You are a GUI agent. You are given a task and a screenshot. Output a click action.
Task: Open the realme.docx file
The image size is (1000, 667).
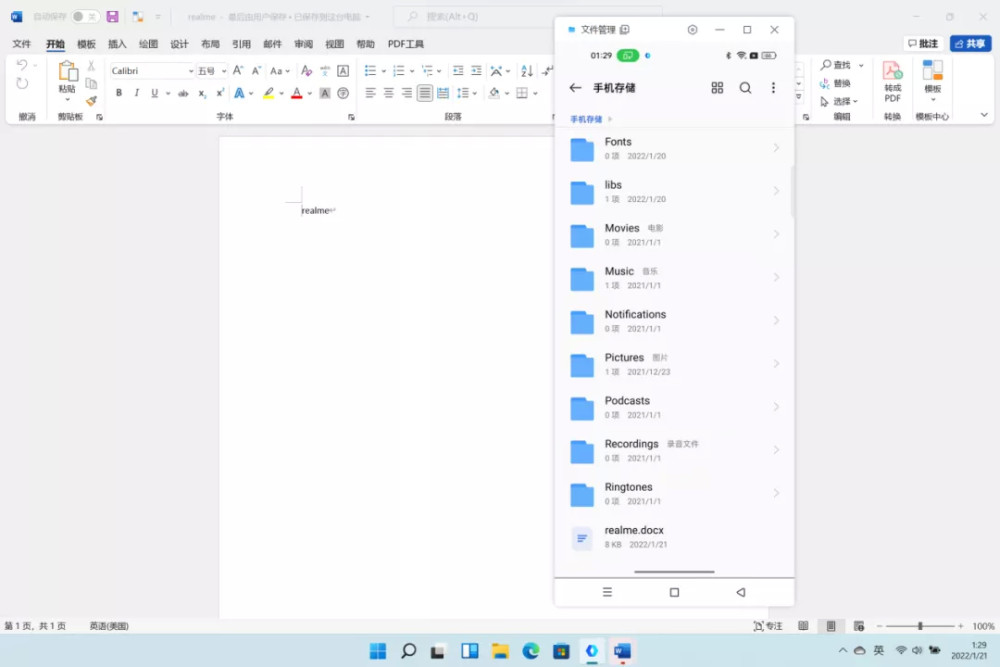634,537
